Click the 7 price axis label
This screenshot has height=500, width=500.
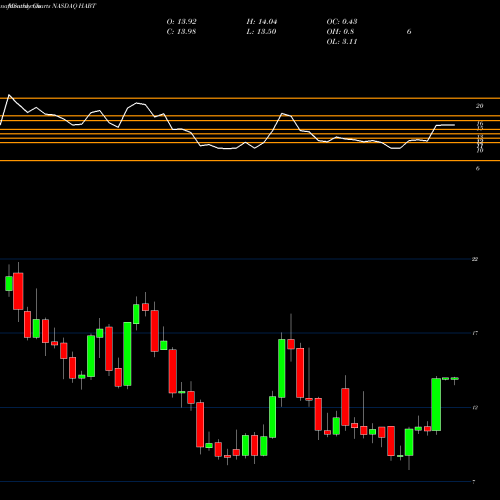[x=474, y=482]
